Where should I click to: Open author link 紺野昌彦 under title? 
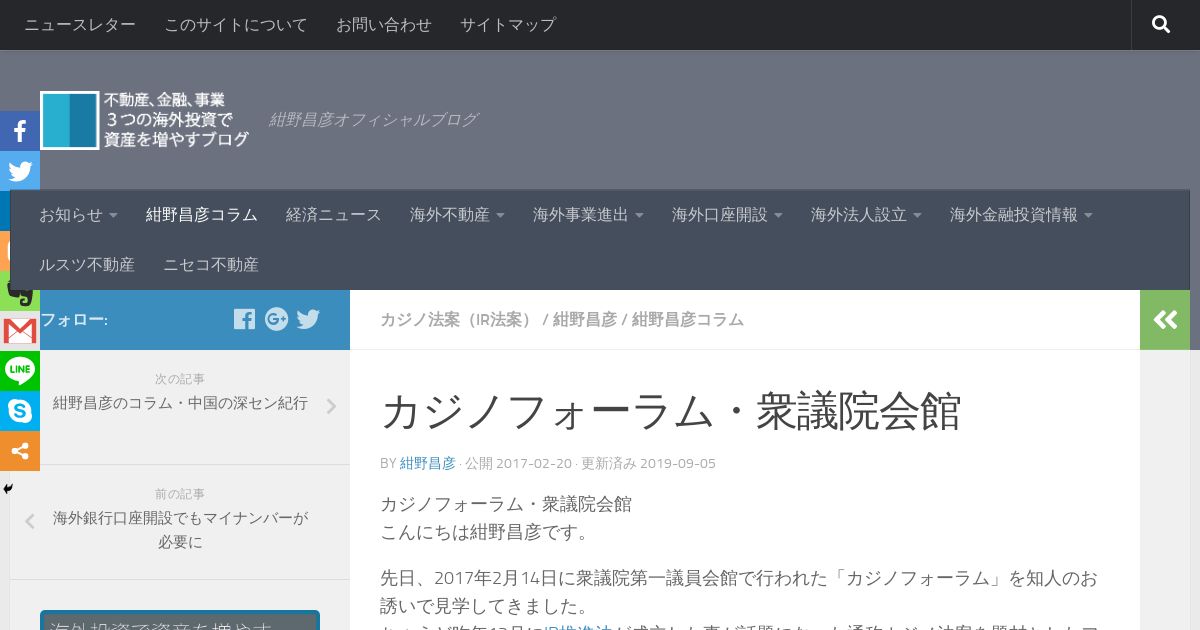click(x=428, y=463)
